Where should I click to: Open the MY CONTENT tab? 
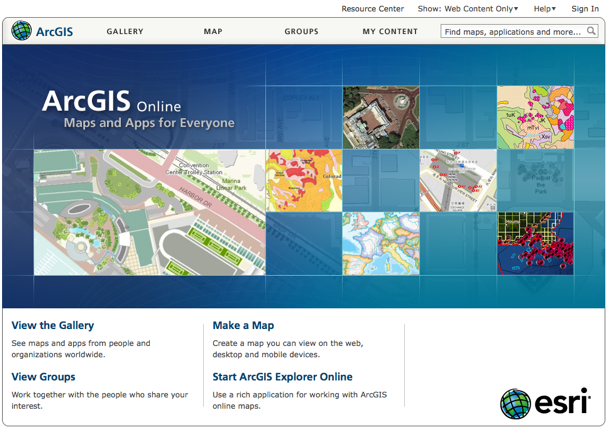pos(390,31)
